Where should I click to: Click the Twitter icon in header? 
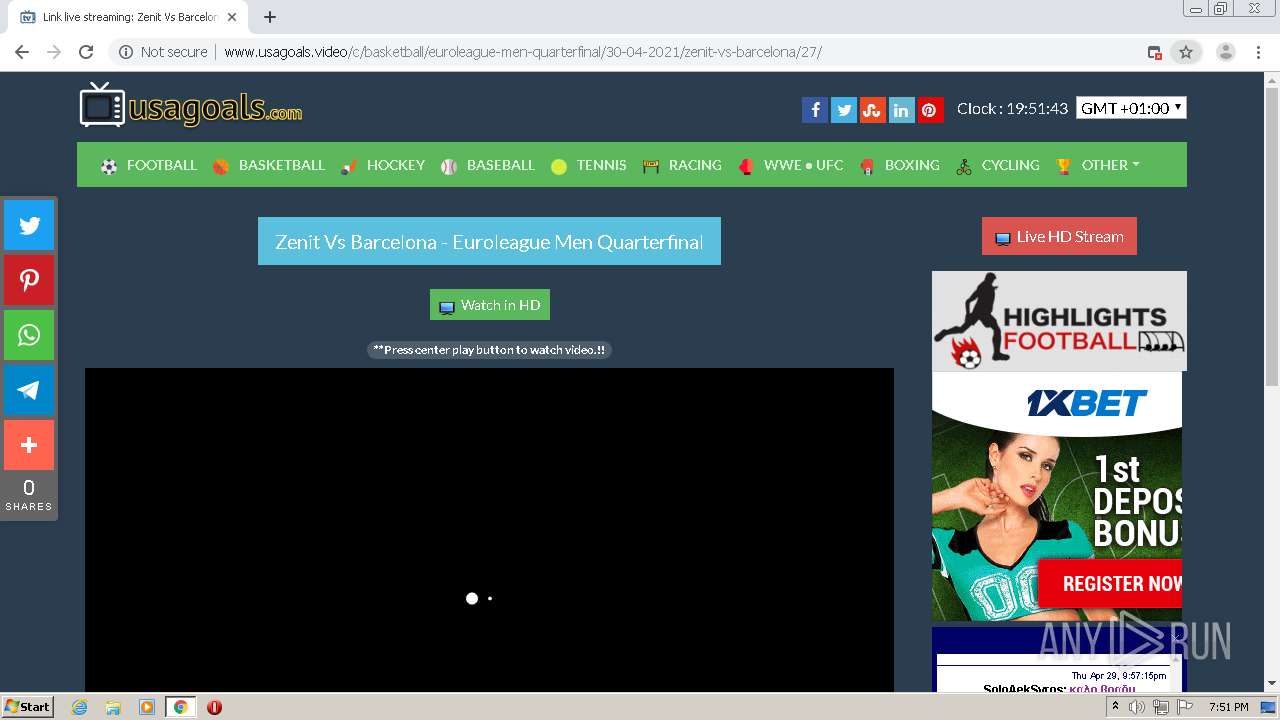[x=844, y=110]
